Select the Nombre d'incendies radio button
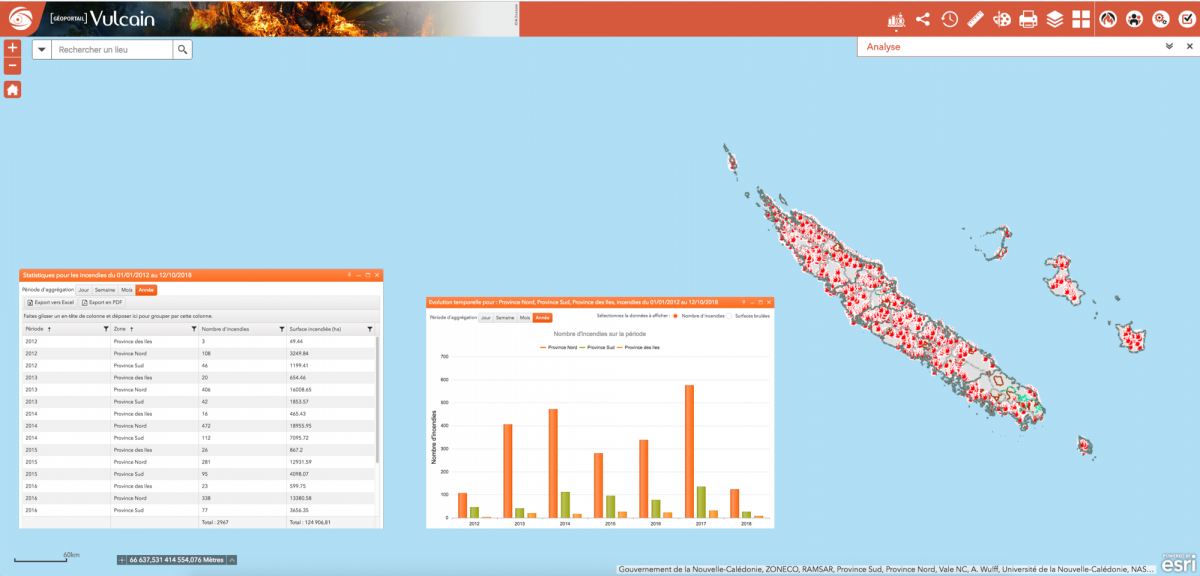Screen dimensions: 1200x576 (x=676, y=316)
